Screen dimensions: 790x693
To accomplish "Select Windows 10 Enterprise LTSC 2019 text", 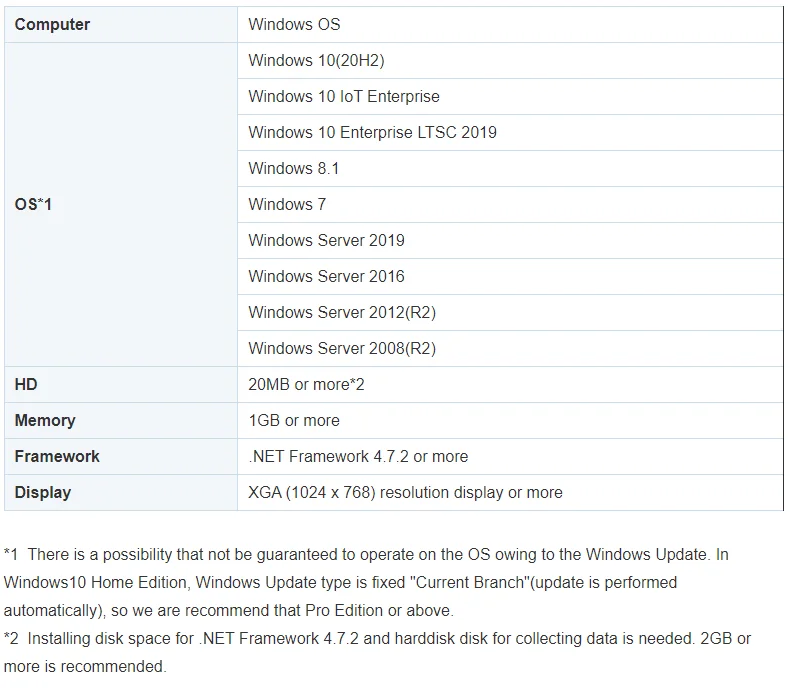I will point(372,132).
